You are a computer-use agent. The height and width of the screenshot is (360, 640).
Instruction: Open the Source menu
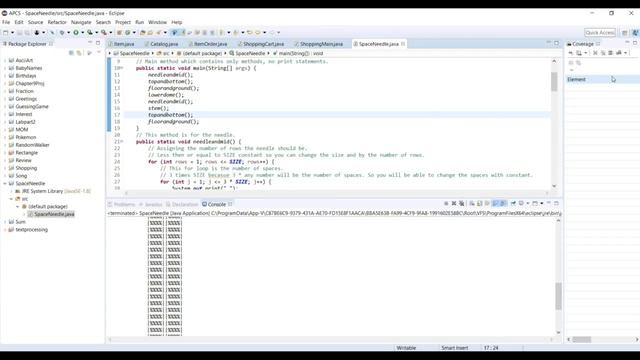[x=35, y=22]
